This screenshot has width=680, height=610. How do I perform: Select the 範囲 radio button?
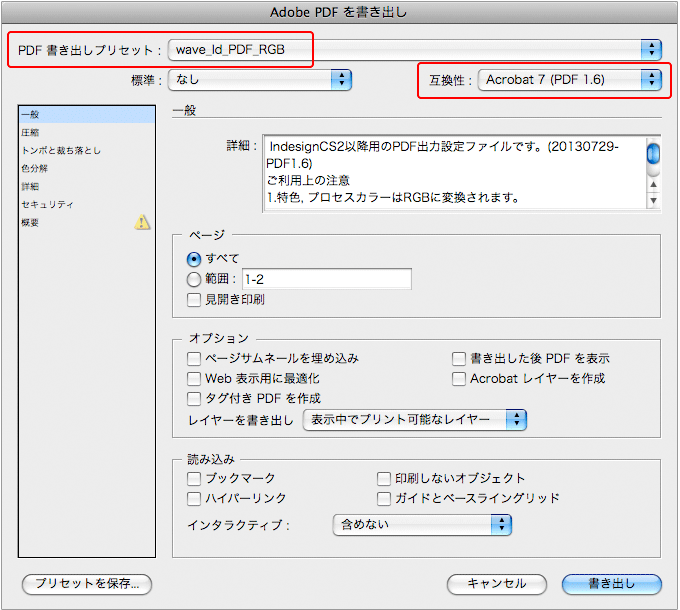(x=194, y=279)
